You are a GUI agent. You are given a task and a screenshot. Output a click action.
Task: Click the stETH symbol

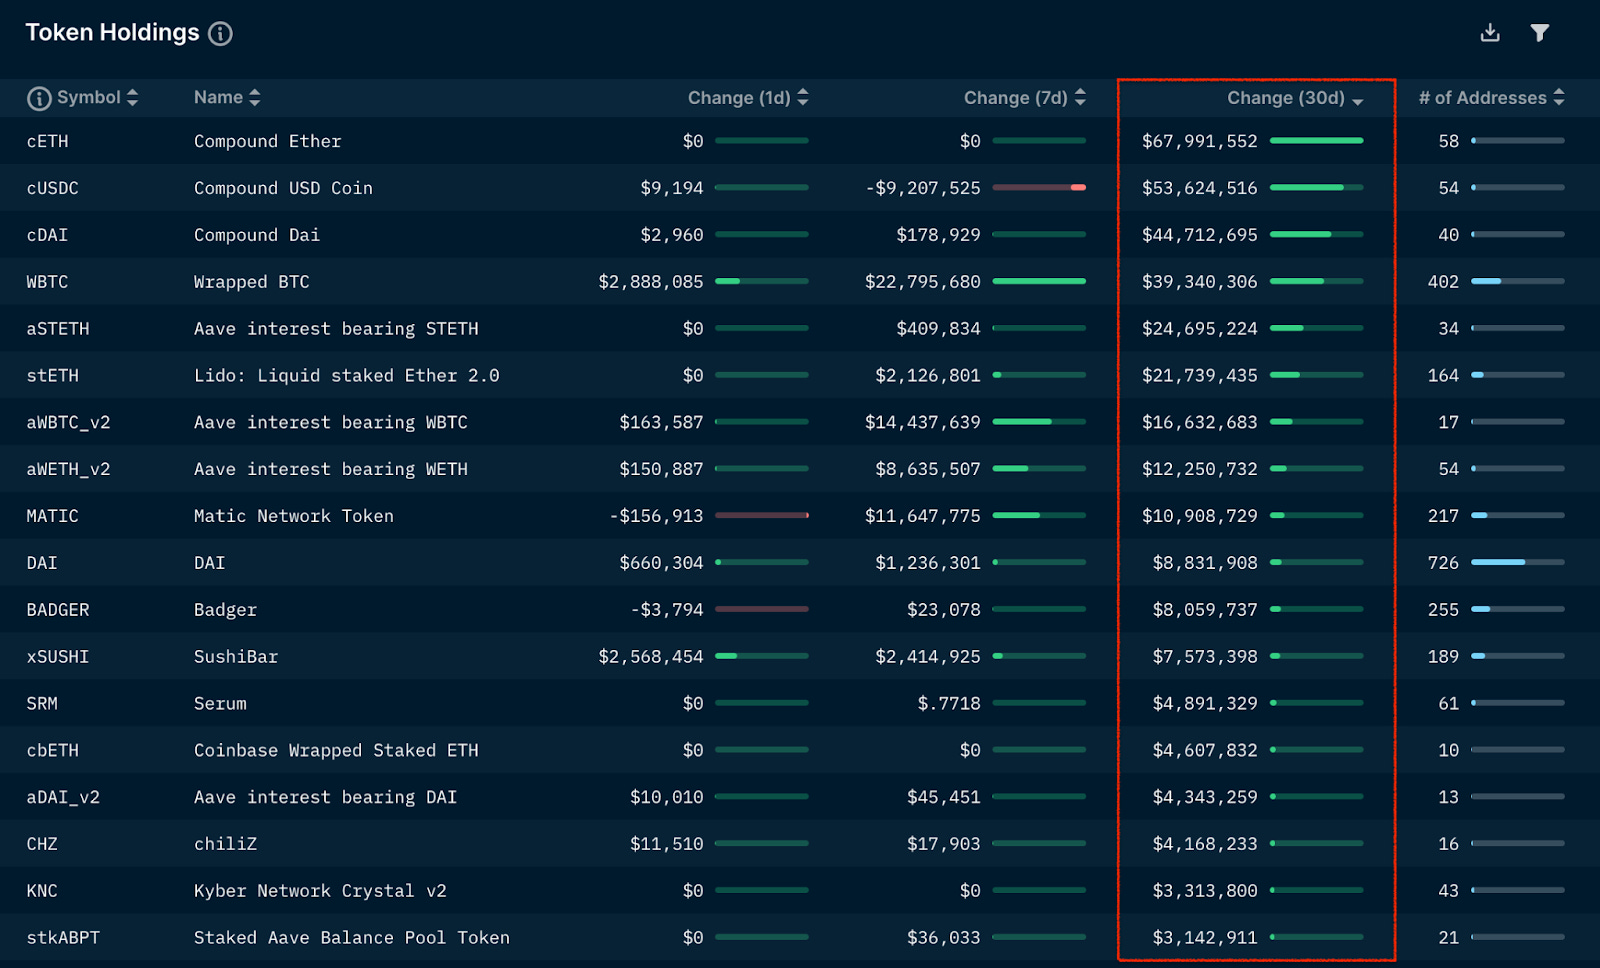[52, 376]
